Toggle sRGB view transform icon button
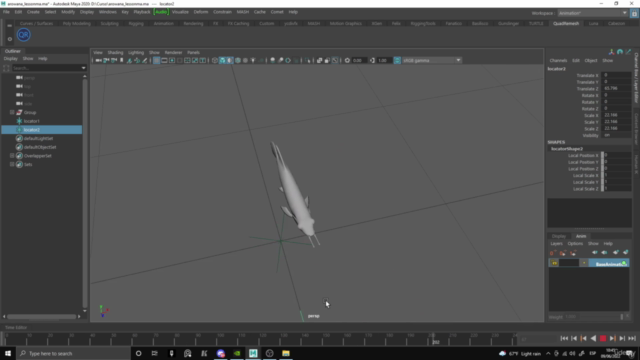This screenshot has width=640, height=360. click(x=397, y=60)
